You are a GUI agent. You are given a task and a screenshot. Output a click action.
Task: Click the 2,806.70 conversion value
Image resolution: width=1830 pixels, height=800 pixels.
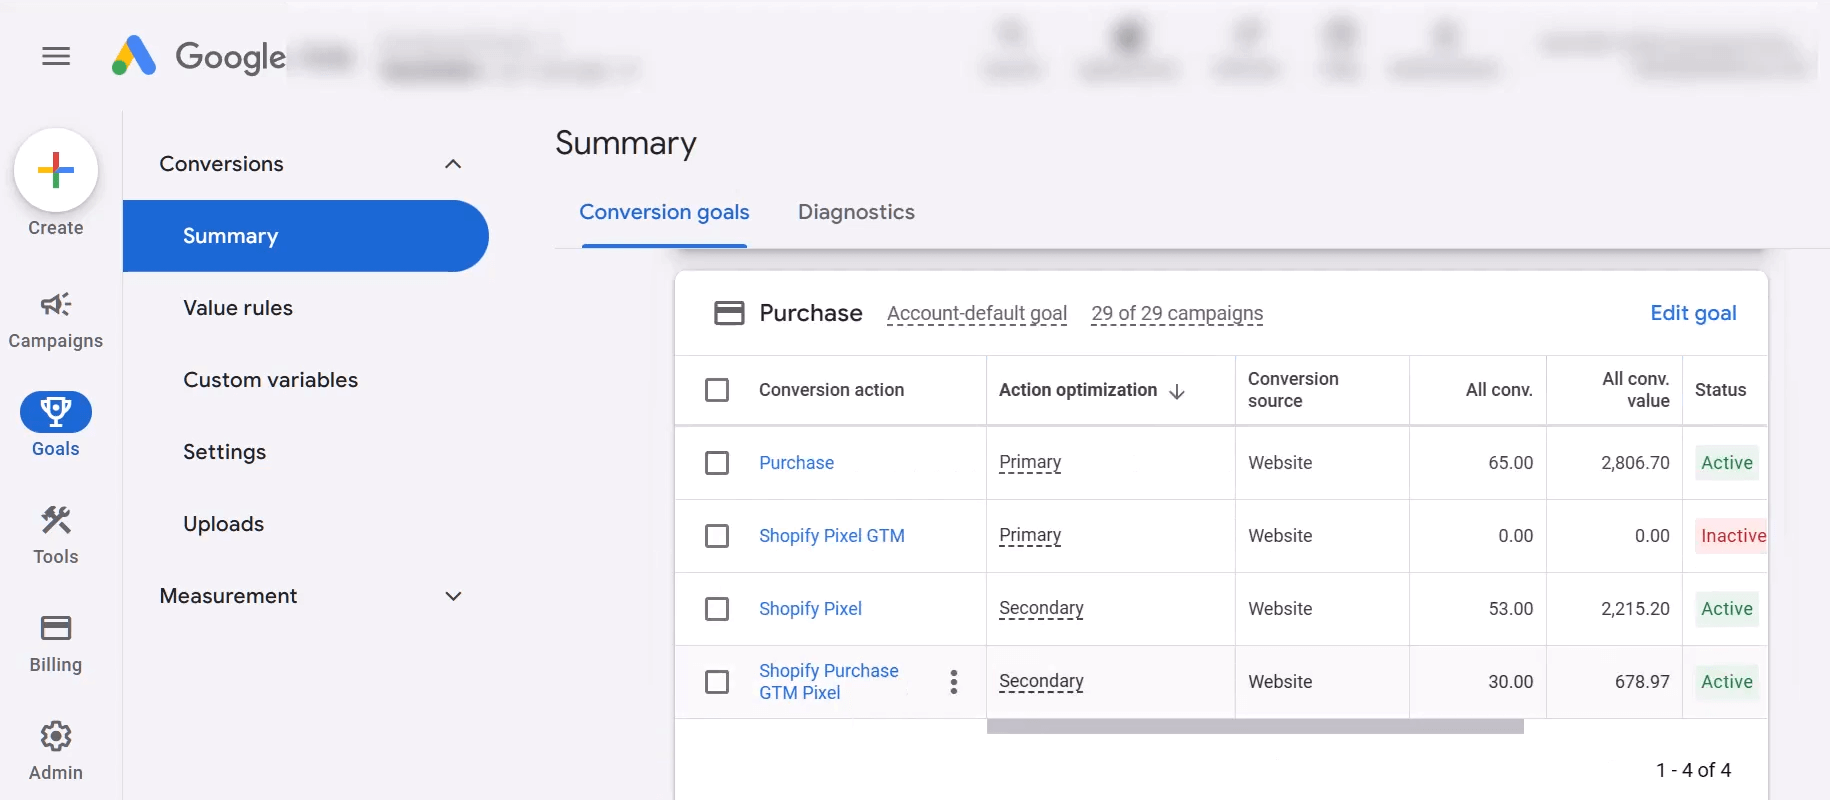[1635, 463]
